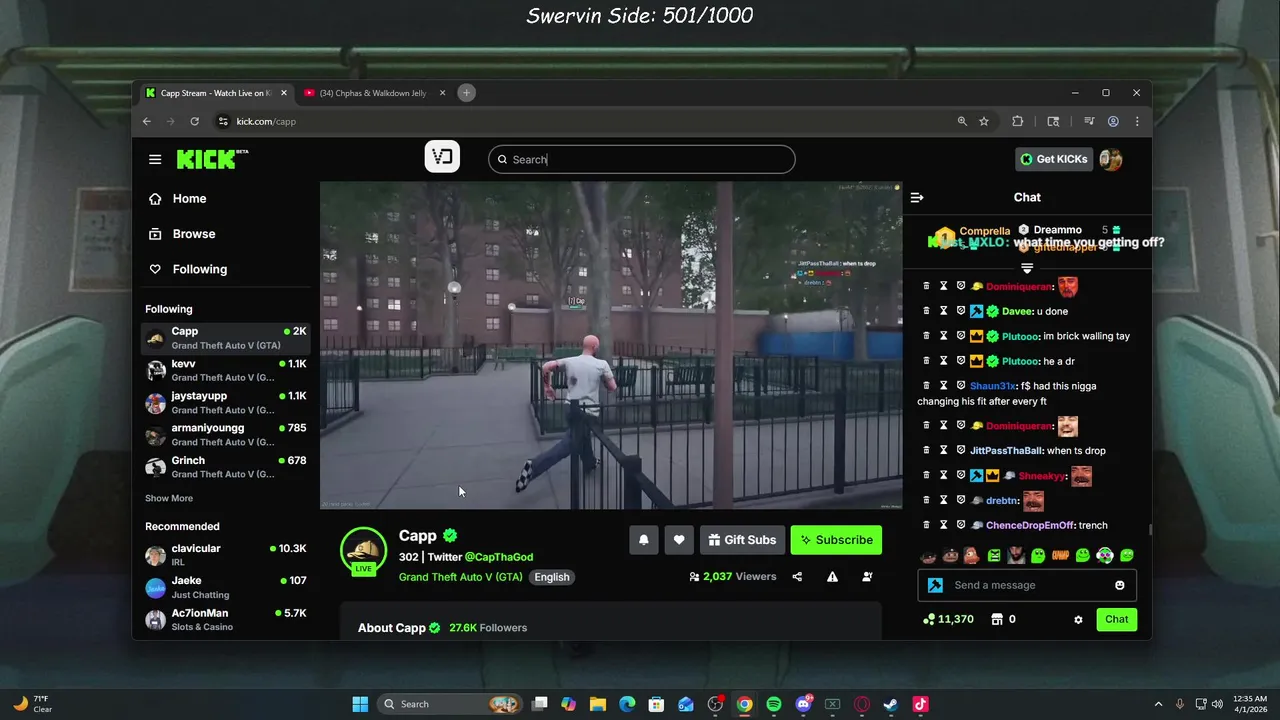Ban JittPassThaBall using shield icon

click(x=961, y=450)
